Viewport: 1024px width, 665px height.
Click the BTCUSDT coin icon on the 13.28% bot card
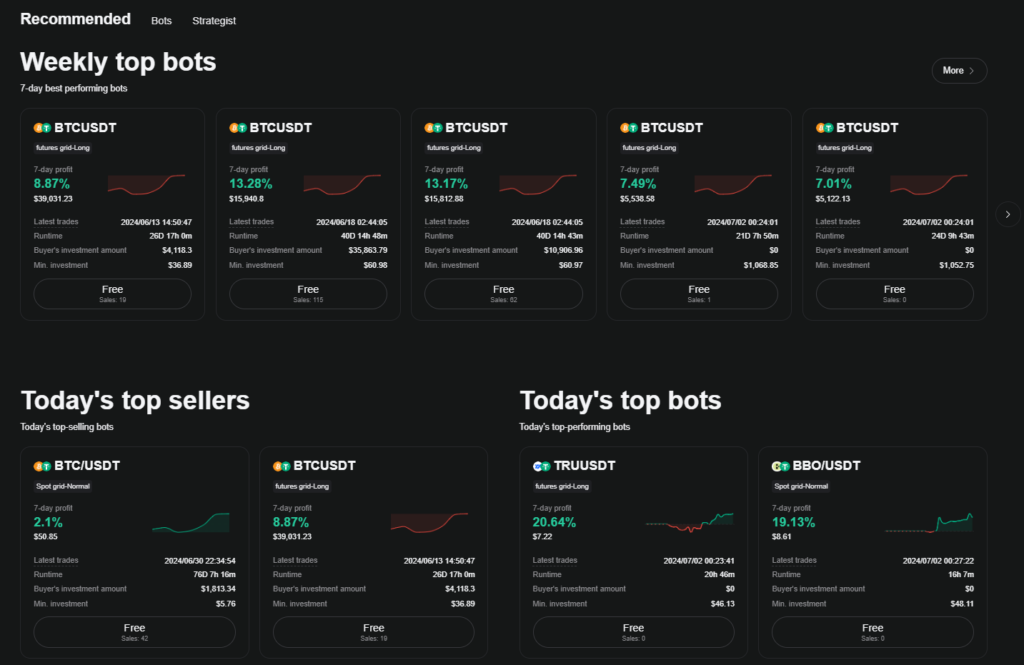pos(240,128)
